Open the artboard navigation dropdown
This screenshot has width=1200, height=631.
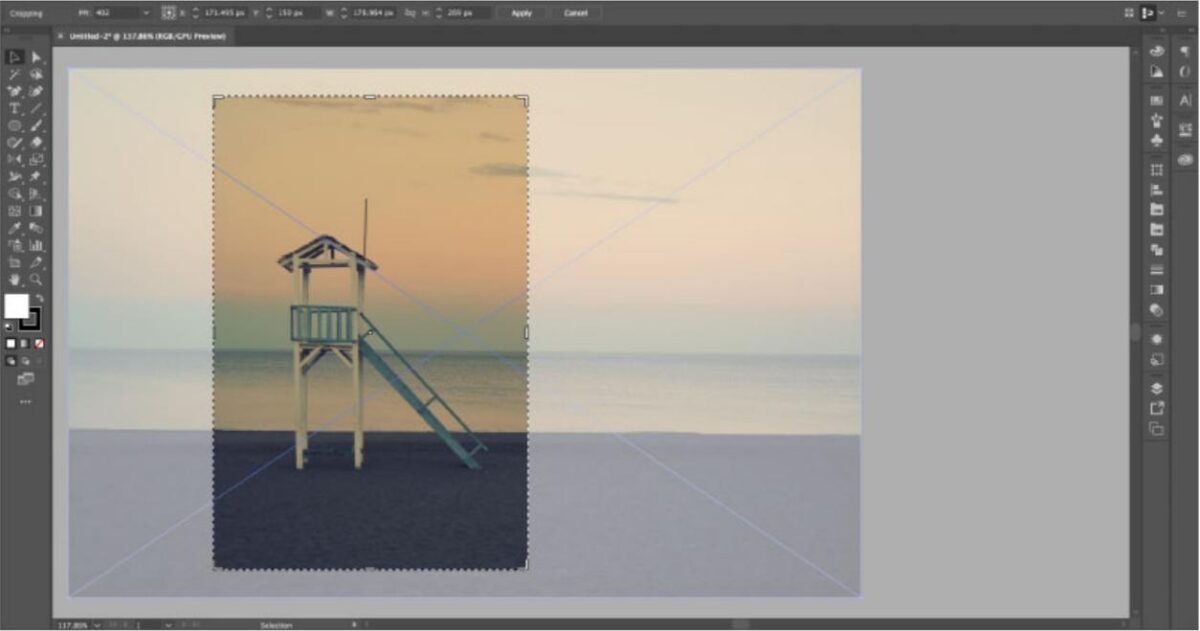166,625
